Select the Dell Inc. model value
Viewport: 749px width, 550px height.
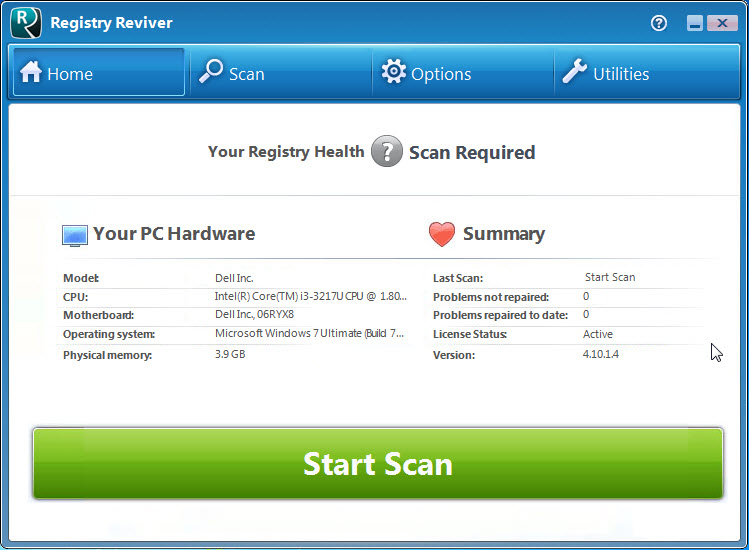(x=234, y=278)
